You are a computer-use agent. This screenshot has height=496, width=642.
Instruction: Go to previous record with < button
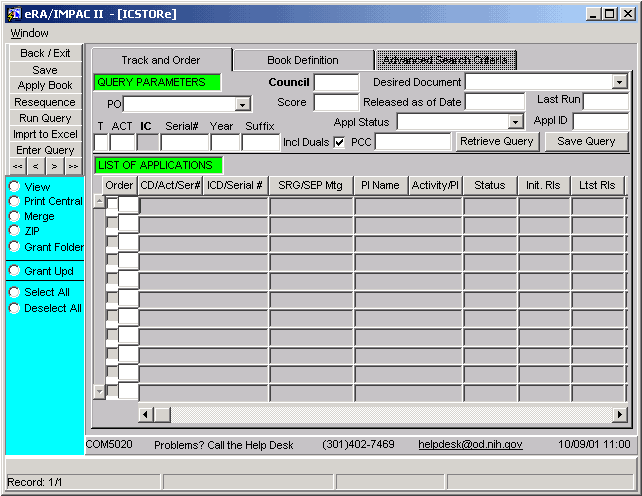[36, 166]
